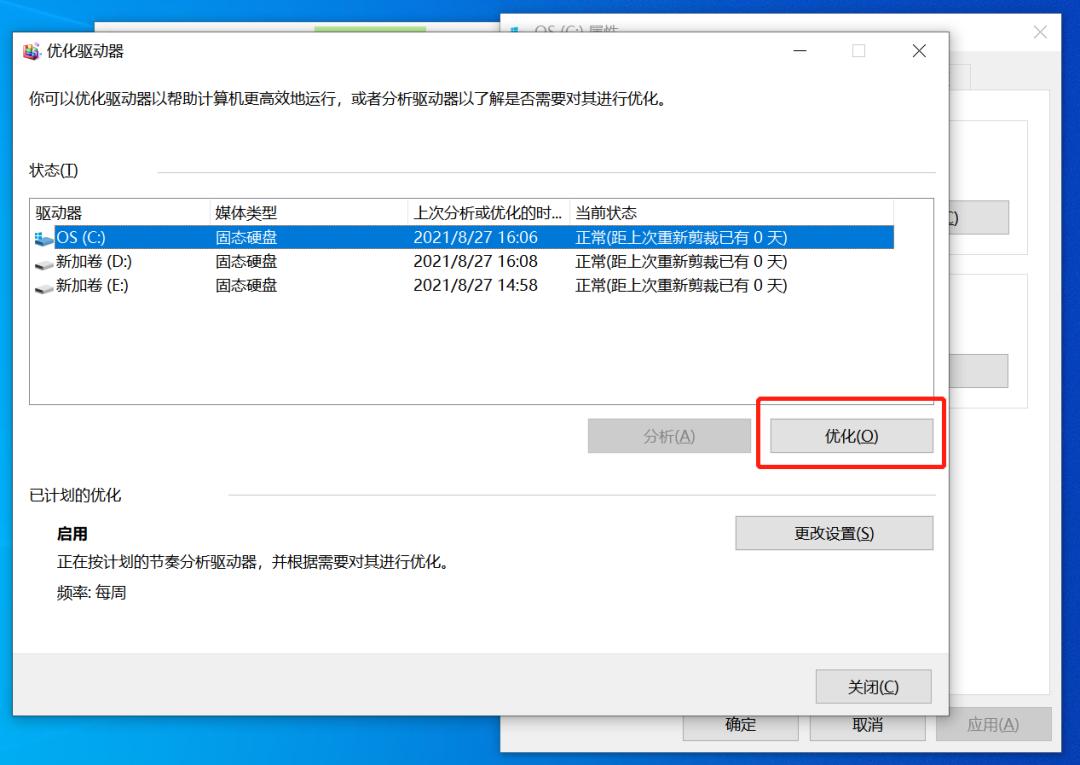1080x765 pixels.
Task: Open scheduled optimization settings via 更改设置(S)
Action: click(833, 532)
